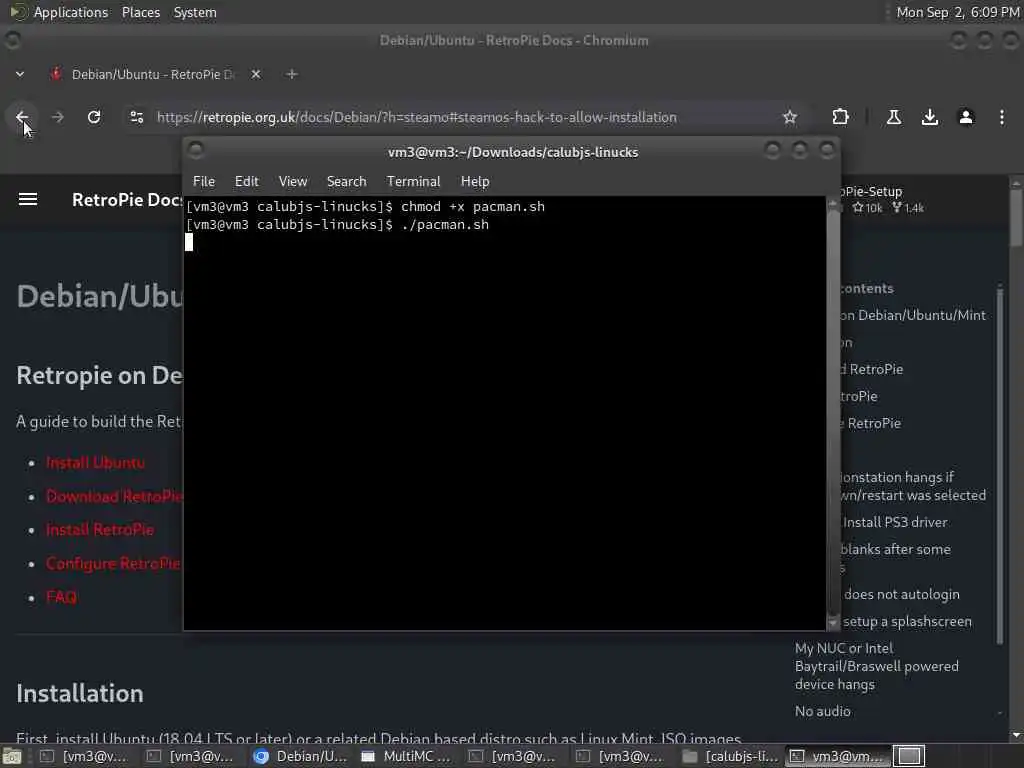Open Chromium three-dot menu

coord(1002,117)
